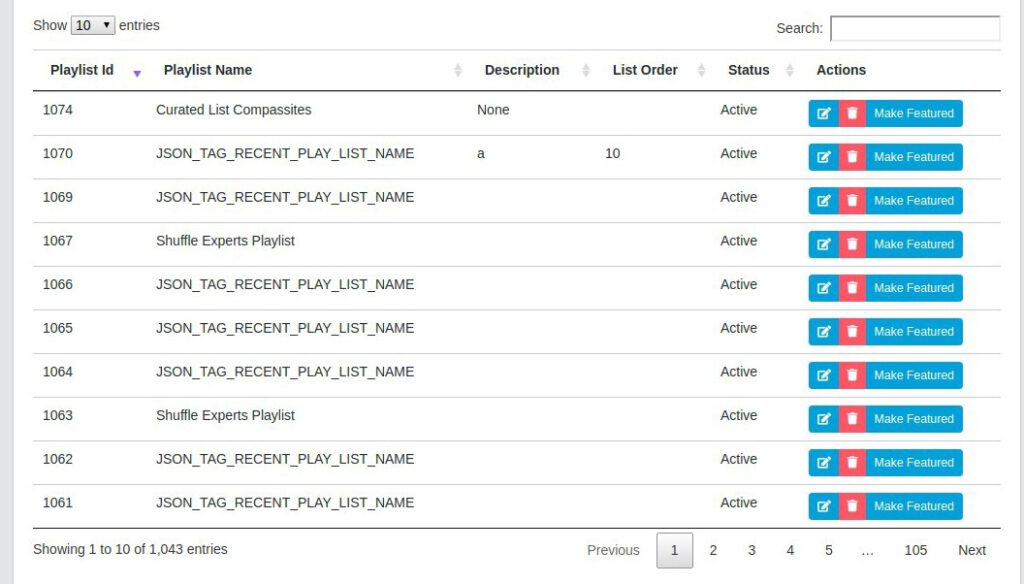Click List Order value 10
Image resolution: width=1024 pixels, height=584 pixels.
coord(613,154)
